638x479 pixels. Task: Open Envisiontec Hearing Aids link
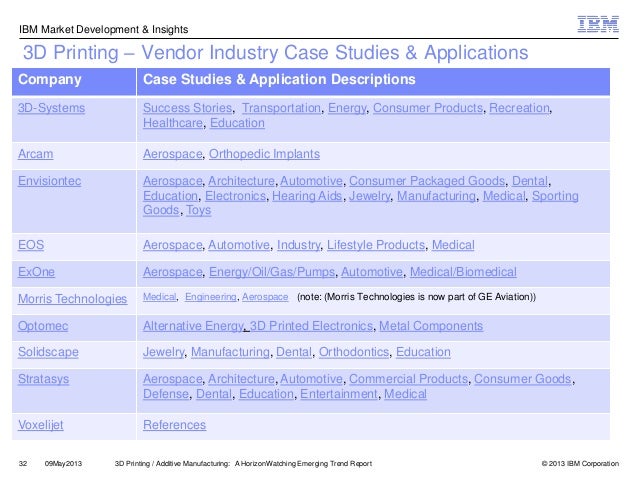tap(307, 196)
